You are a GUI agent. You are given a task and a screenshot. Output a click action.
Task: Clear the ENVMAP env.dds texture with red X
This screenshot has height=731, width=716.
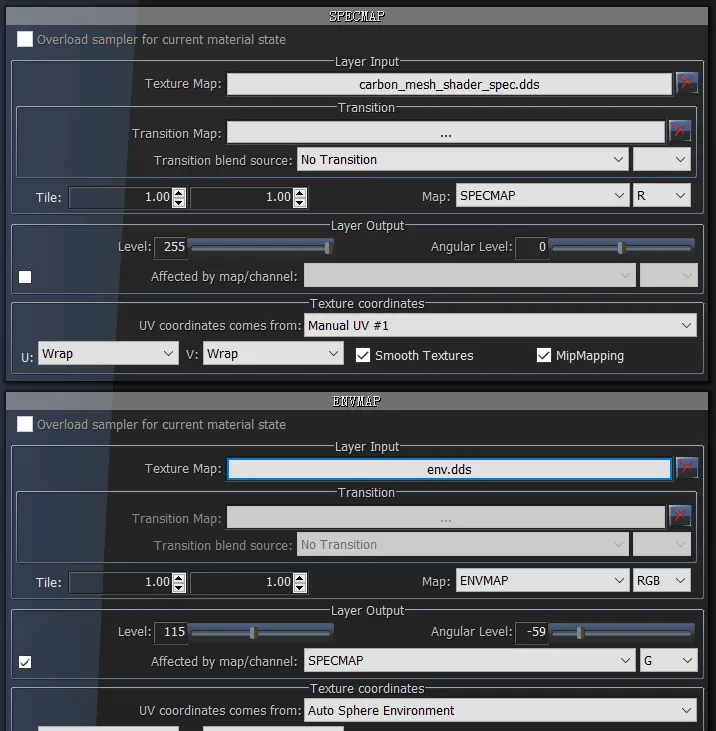(686, 468)
